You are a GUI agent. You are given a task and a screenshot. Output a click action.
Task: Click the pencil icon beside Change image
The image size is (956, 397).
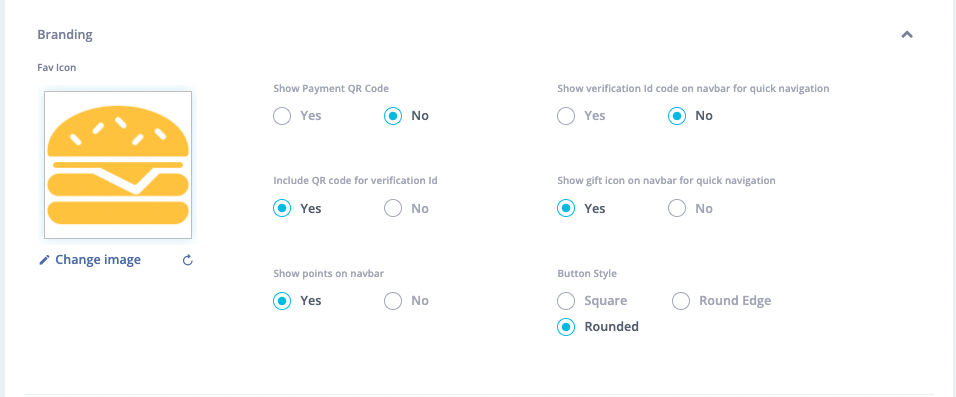[44, 260]
